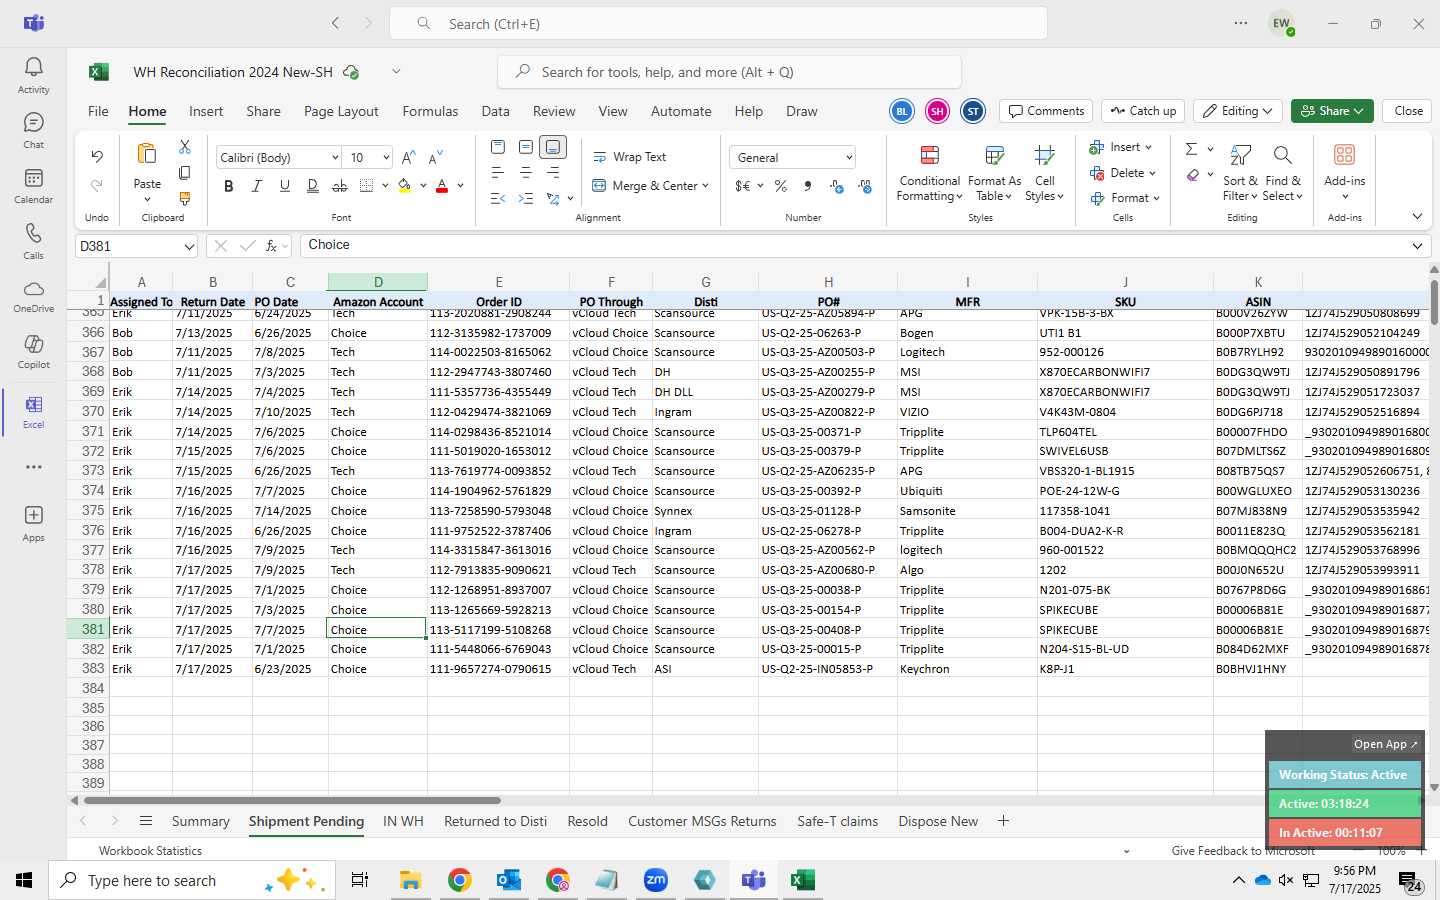Click the Clear eraser icon
The image size is (1440, 900).
point(1193,175)
